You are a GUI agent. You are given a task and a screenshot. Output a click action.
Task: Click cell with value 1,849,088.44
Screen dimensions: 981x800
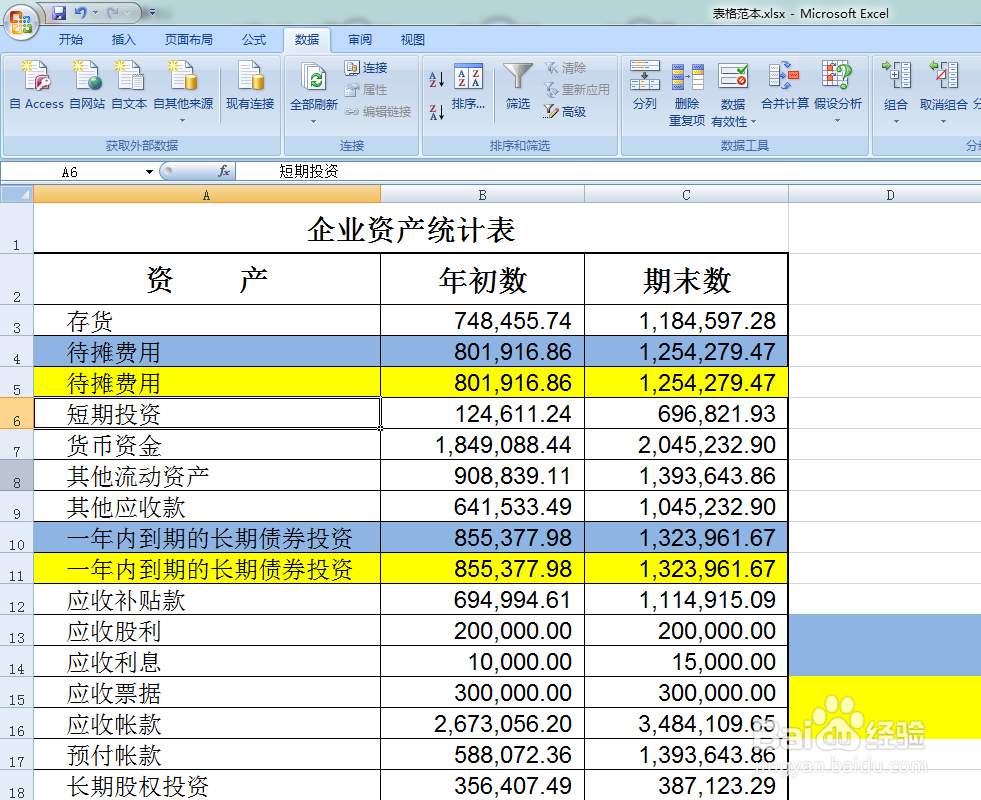[x=482, y=444]
